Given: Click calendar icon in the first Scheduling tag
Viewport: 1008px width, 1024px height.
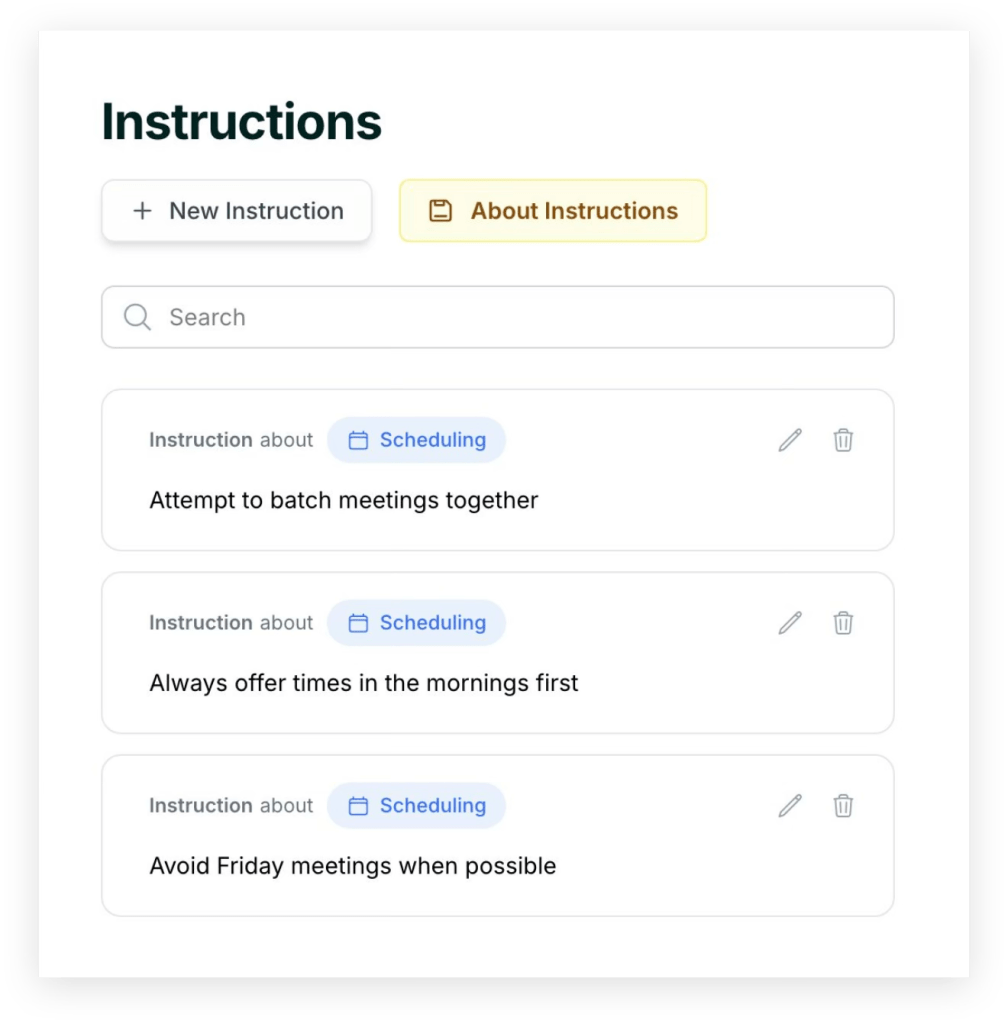Looking at the screenshot, I should tap(358, 440).
